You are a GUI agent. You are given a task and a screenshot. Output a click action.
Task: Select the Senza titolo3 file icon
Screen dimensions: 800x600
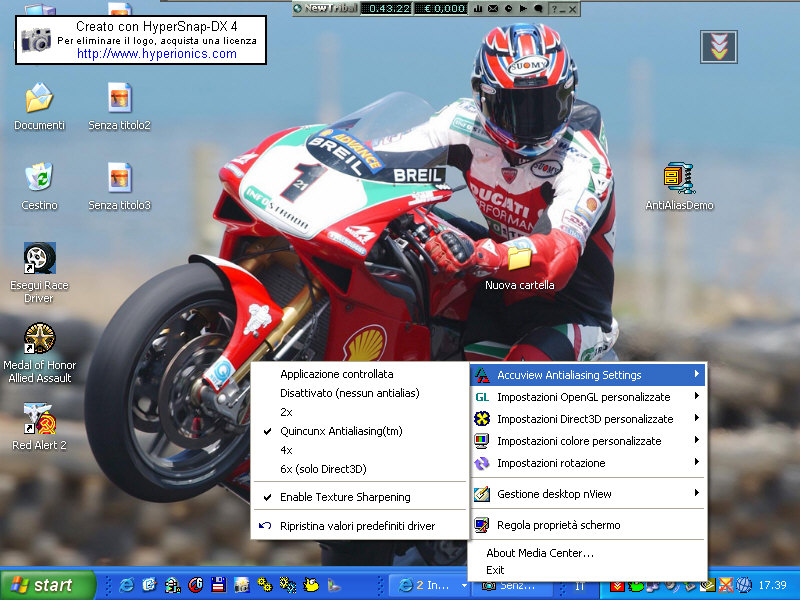120,177
